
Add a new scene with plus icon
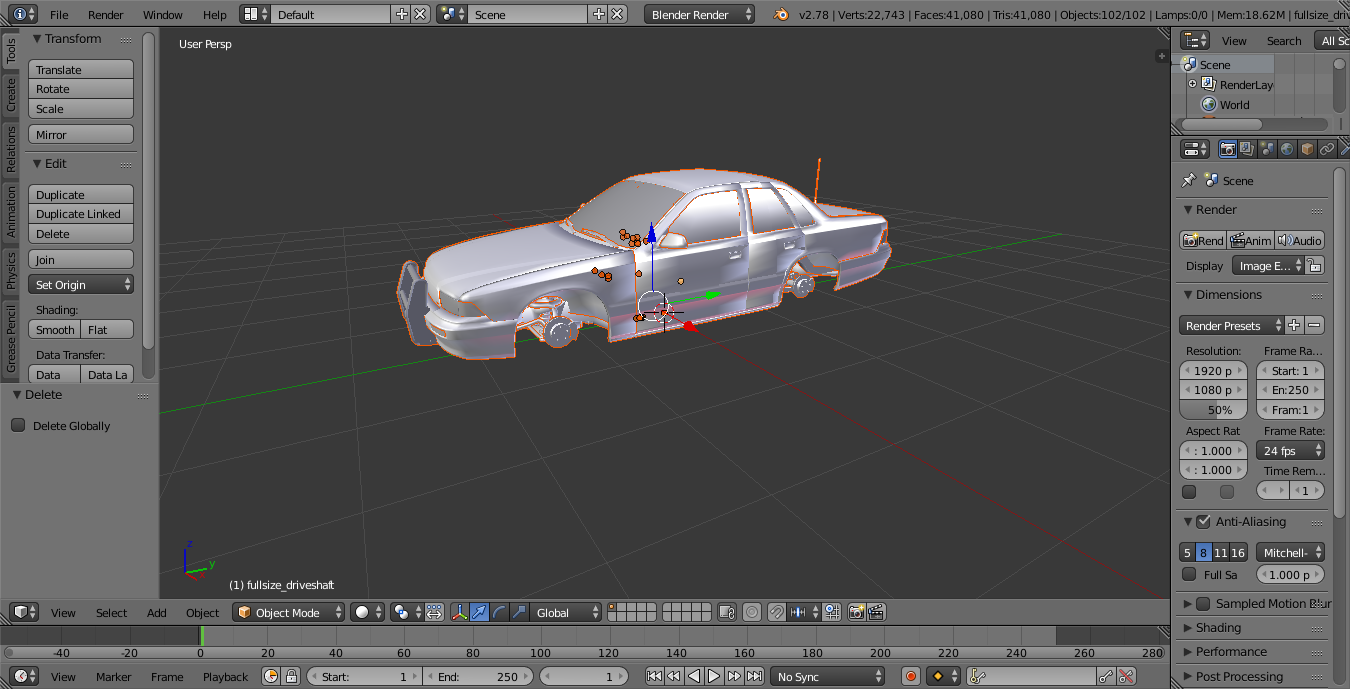pos(598,14)
